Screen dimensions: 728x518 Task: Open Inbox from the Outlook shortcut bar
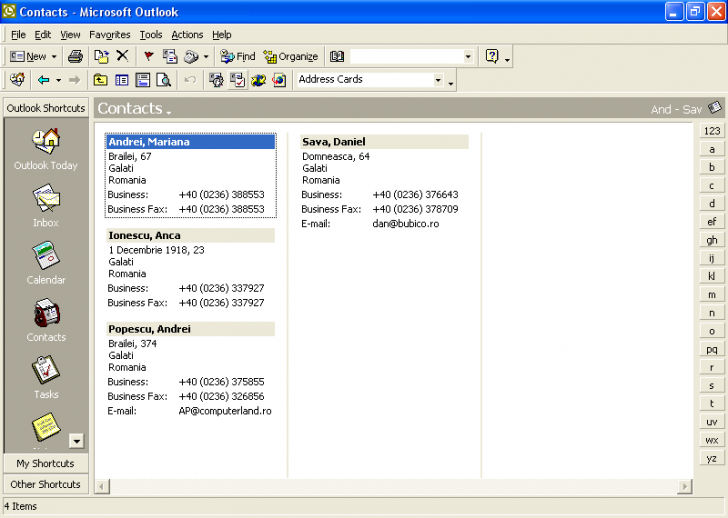(x=46, y=205)
